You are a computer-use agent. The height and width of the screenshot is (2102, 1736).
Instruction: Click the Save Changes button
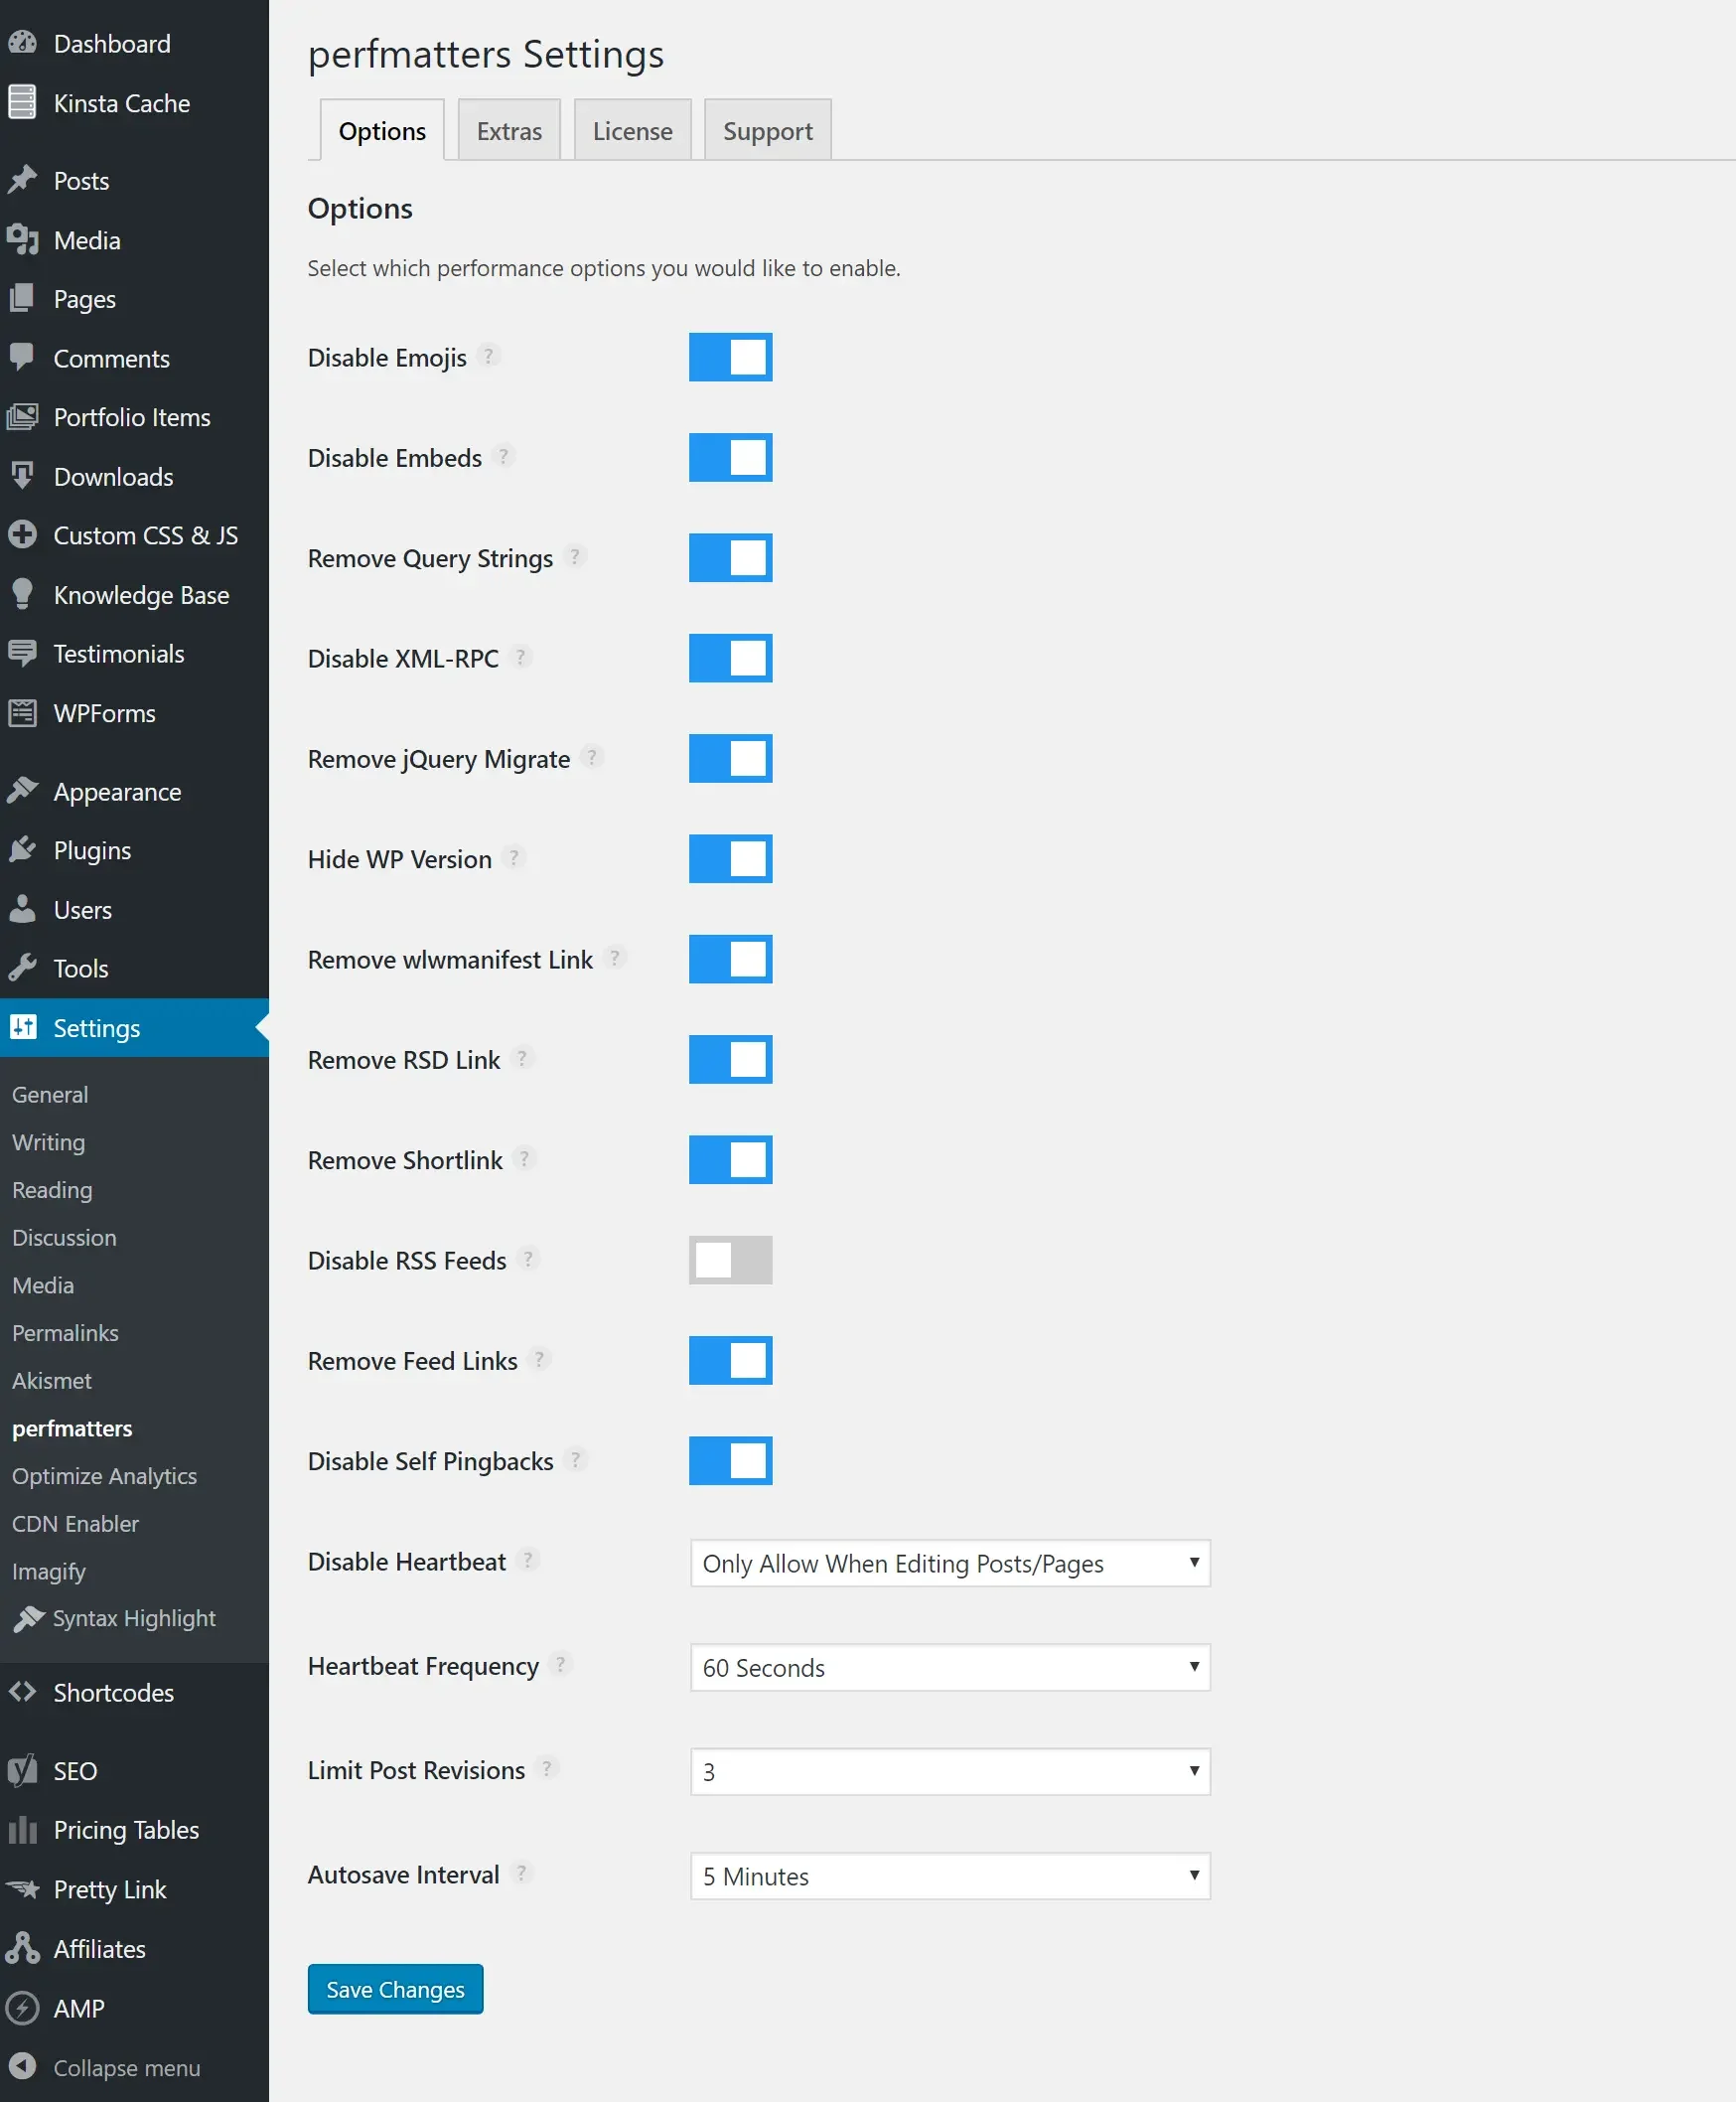tap(394, 1988)
